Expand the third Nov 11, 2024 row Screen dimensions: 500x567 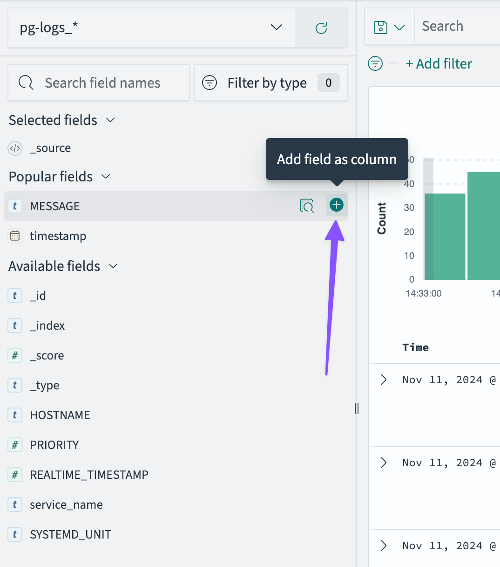(x=383, y=545)
